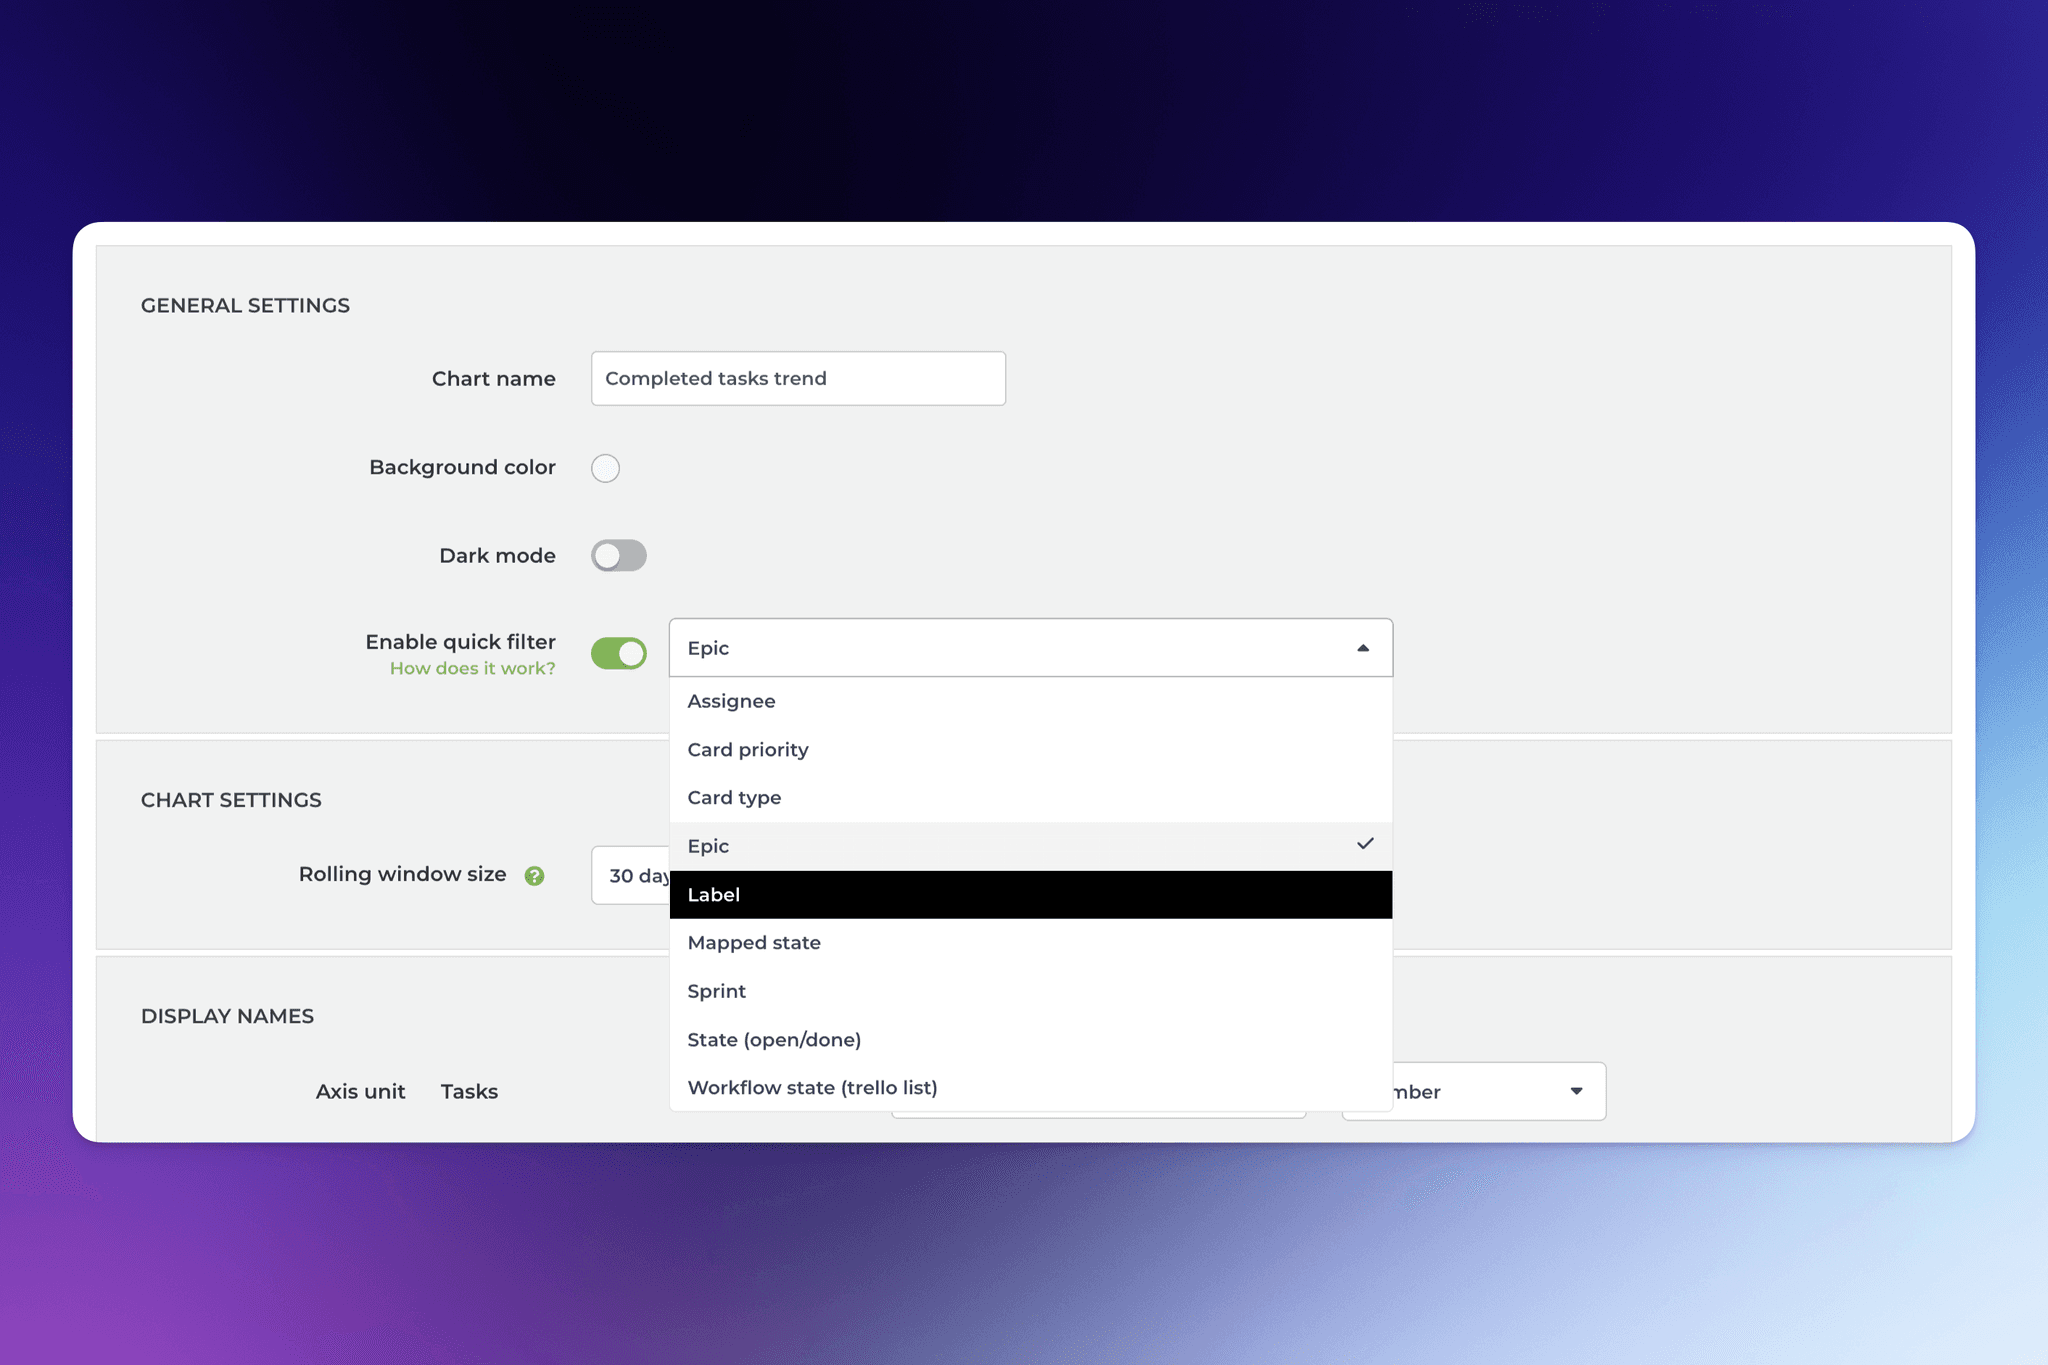Collapse the quick filter dropdown via its up arrow
This screenshot has height=1365, width=2048.
[x=1362, y=648]
